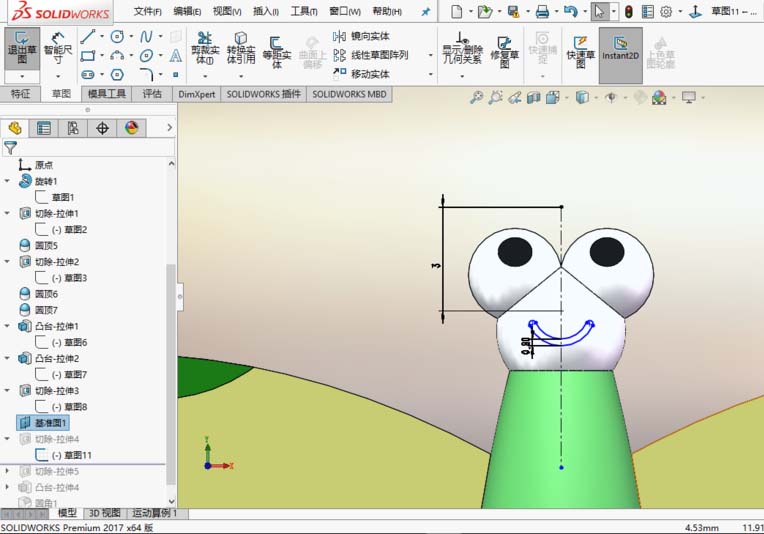This screenshot has width=764, height=534.
Task: Select 圆顶5 in the feature tree
Action: tap(38, 246)
